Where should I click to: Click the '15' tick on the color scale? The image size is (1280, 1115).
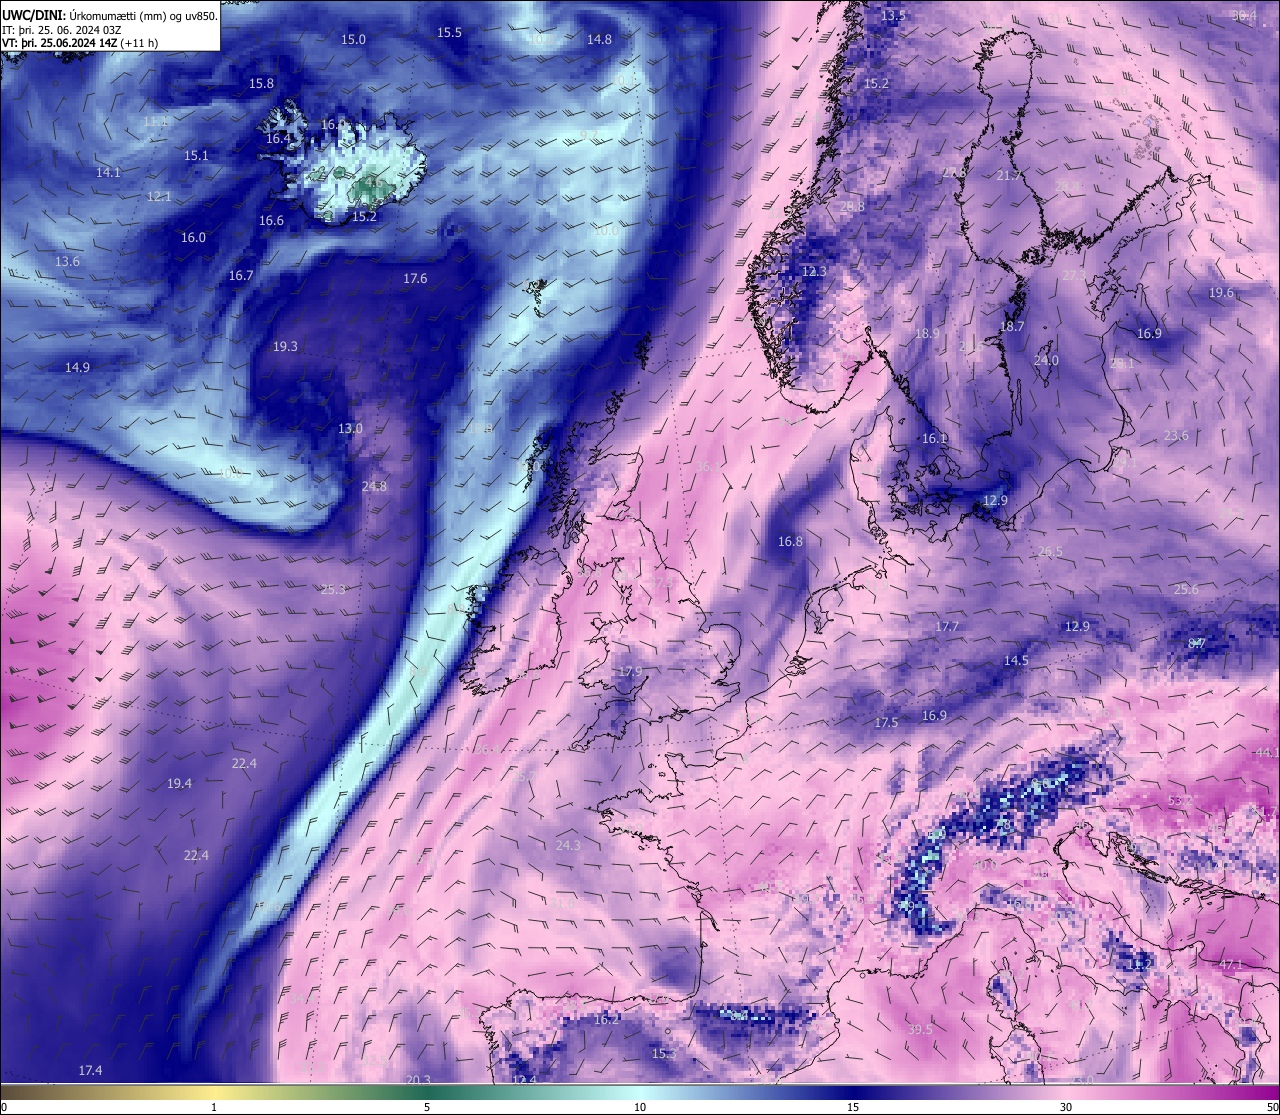coord(853,1106)
